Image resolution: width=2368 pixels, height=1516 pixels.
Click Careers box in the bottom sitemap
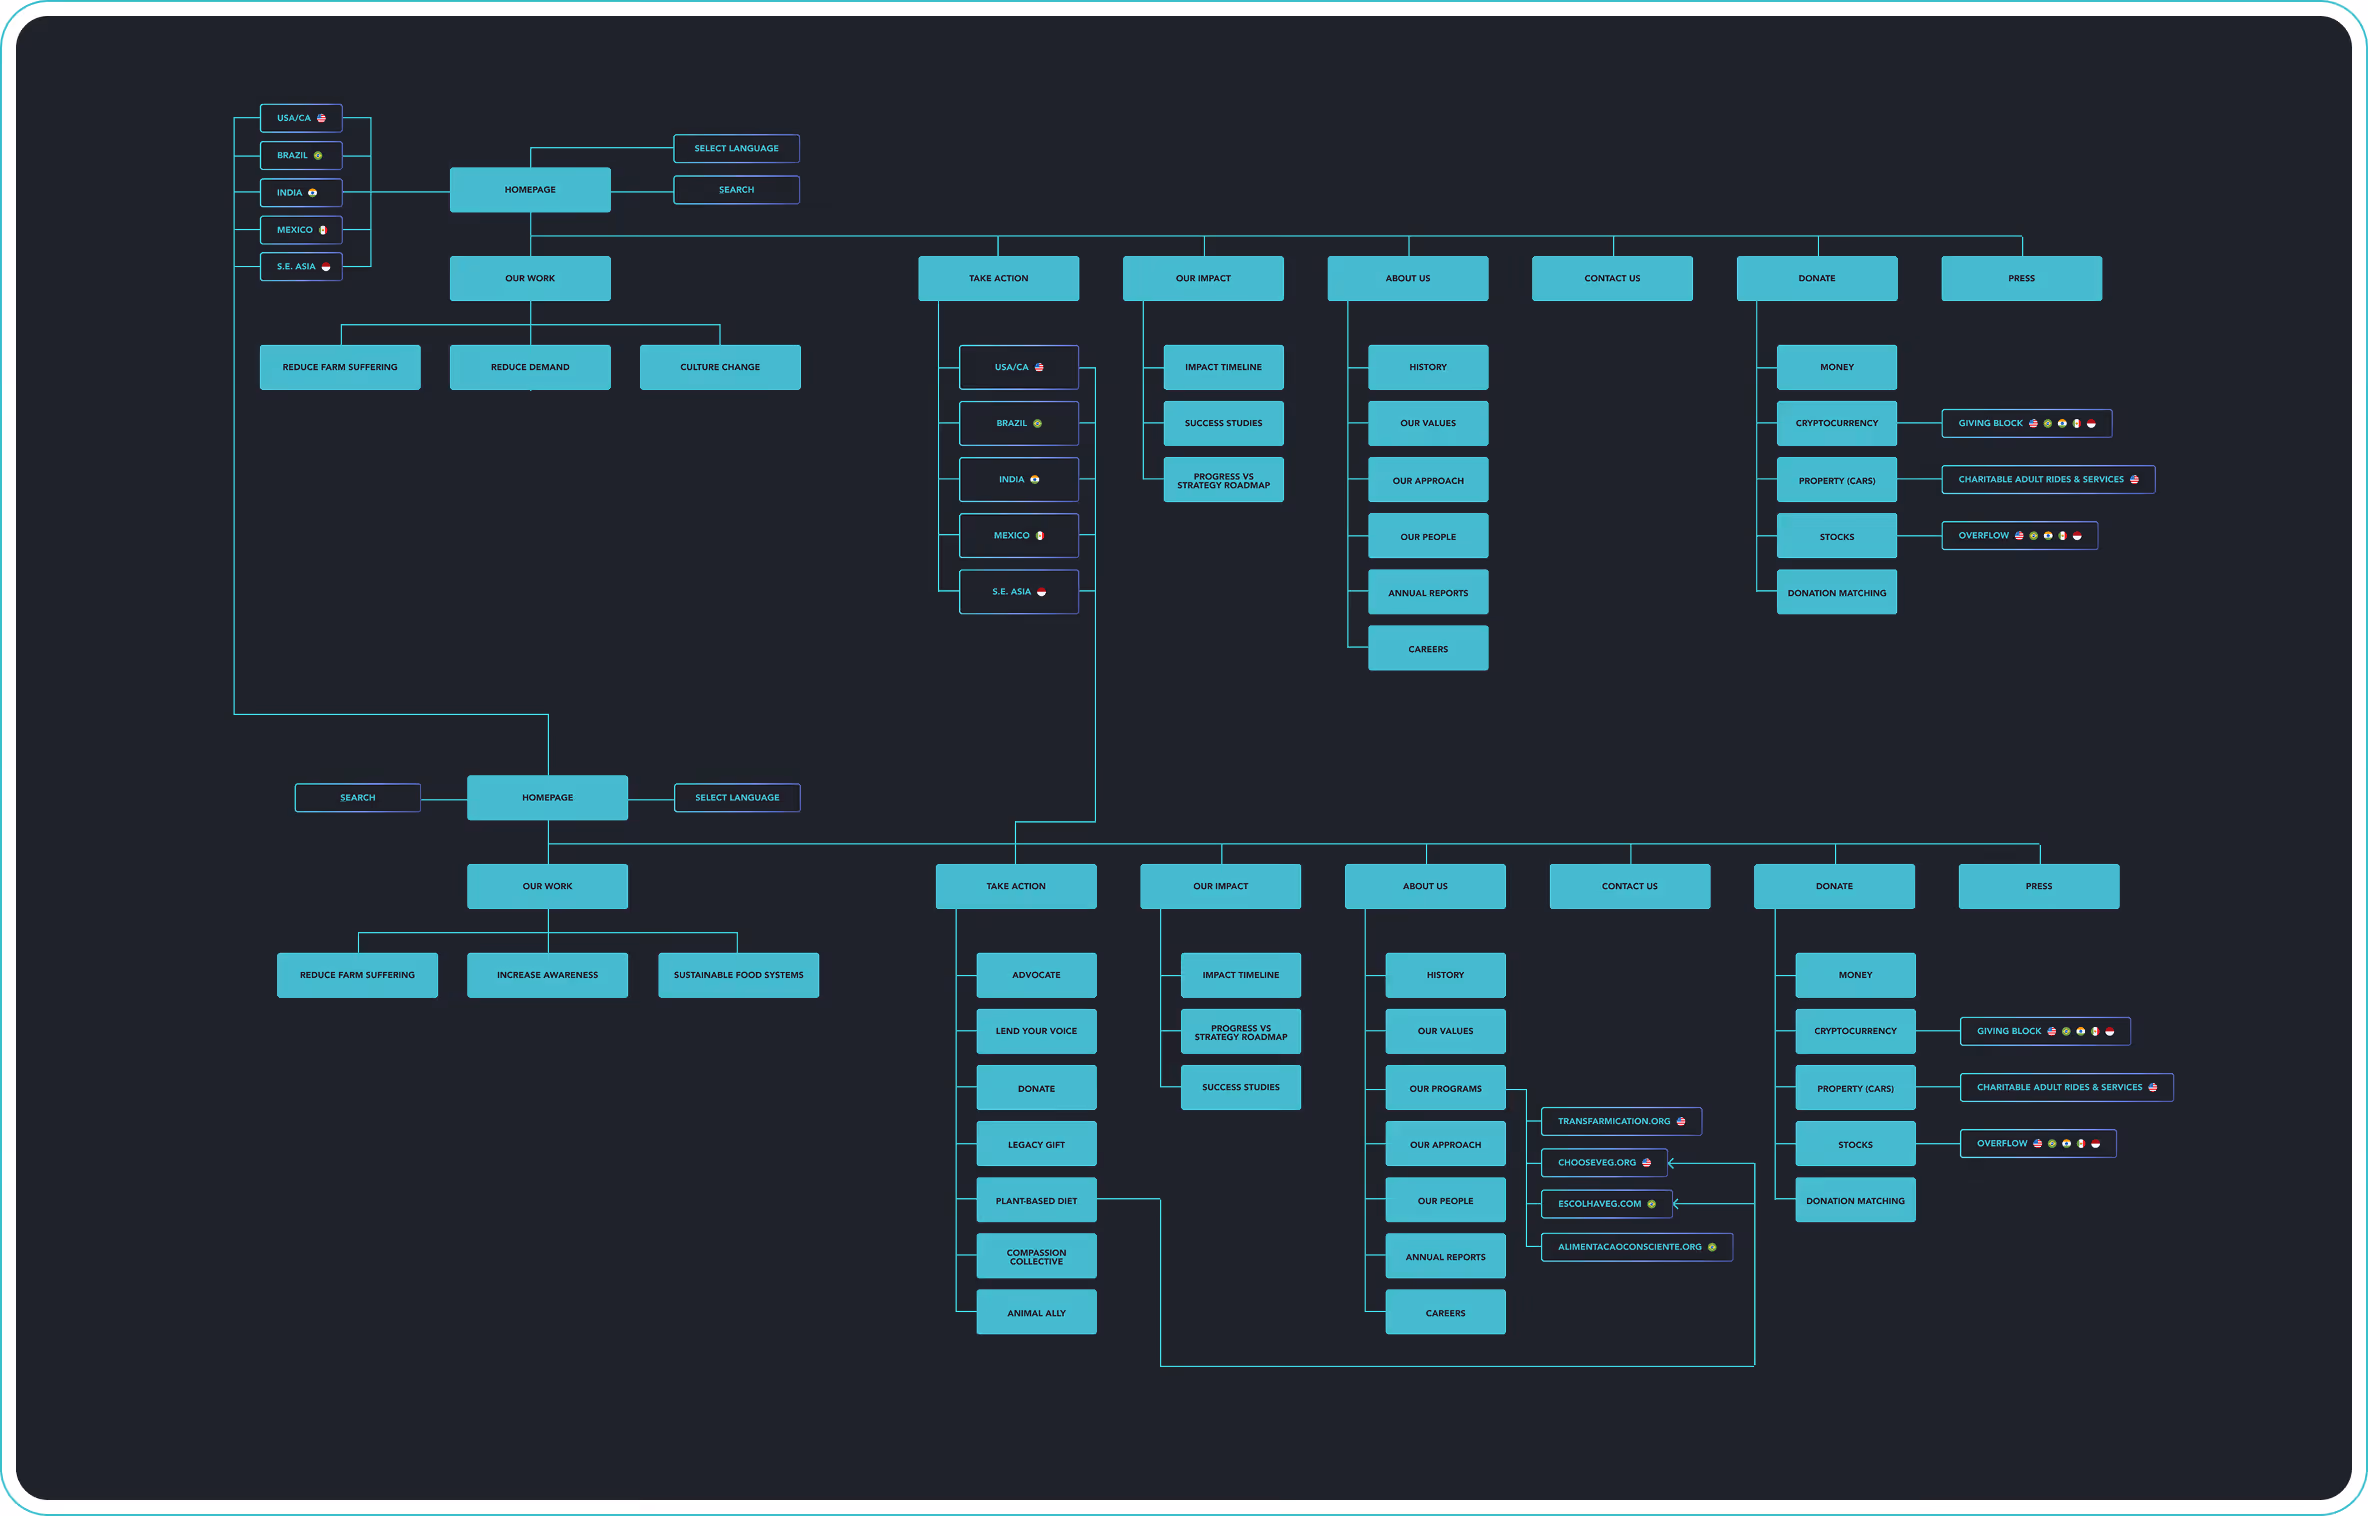pyautogui.click(x=1445, y=1312)
